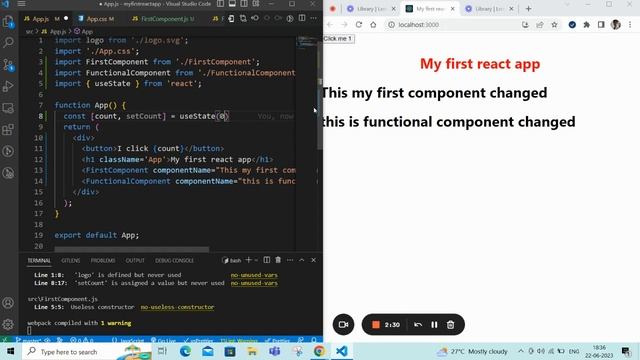Open Customize Layout in title bar
The width and height of the screenshot is (640, 360).
point(256,4)
